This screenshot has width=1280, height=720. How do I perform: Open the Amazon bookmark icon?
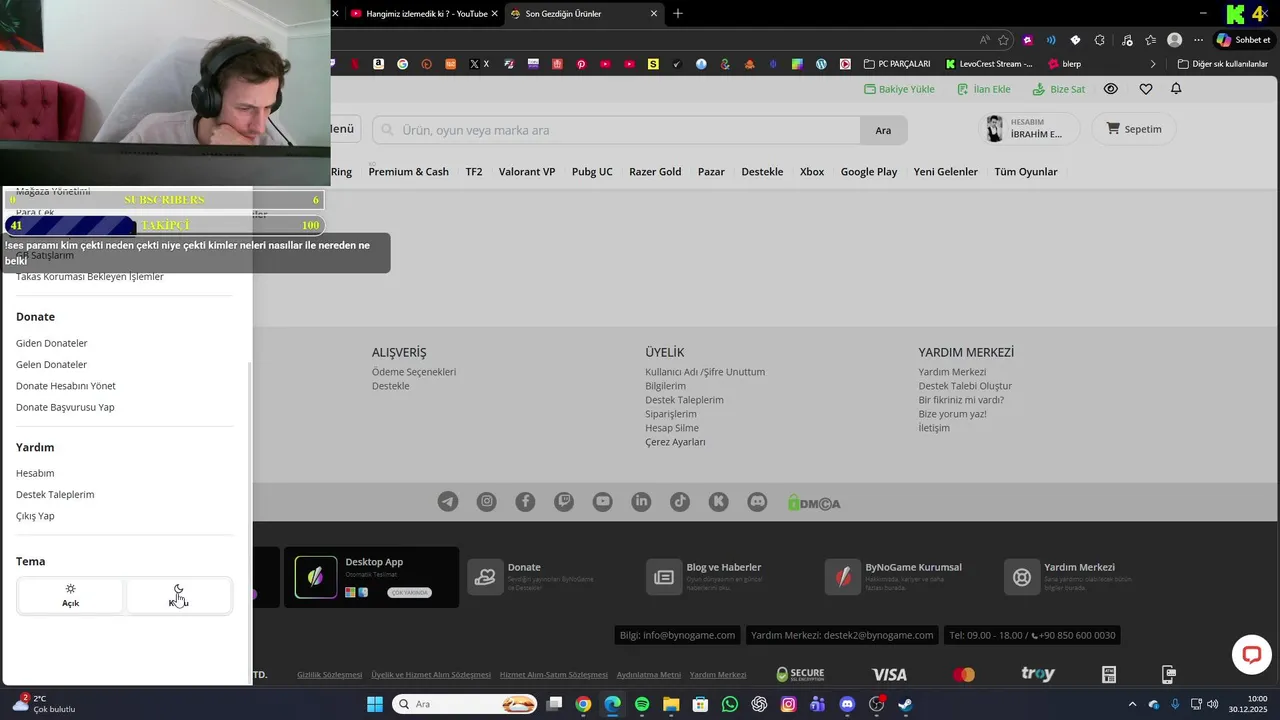coord(378,64)
